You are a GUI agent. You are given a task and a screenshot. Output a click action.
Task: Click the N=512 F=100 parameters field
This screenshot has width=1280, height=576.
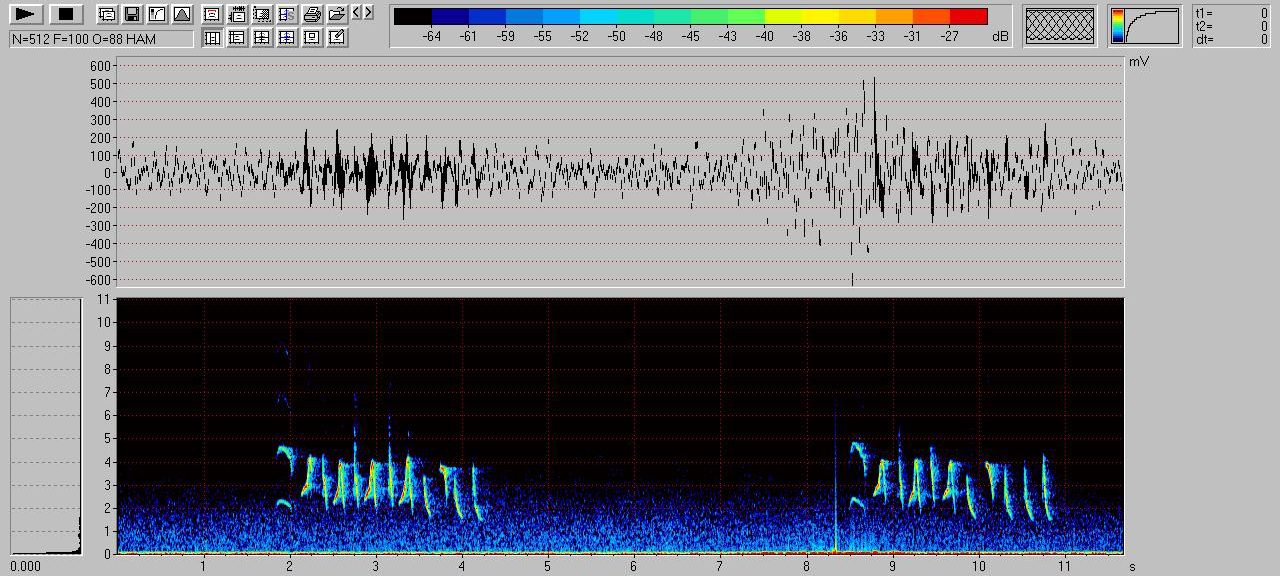pyautogui.click(x=102, y=39)
